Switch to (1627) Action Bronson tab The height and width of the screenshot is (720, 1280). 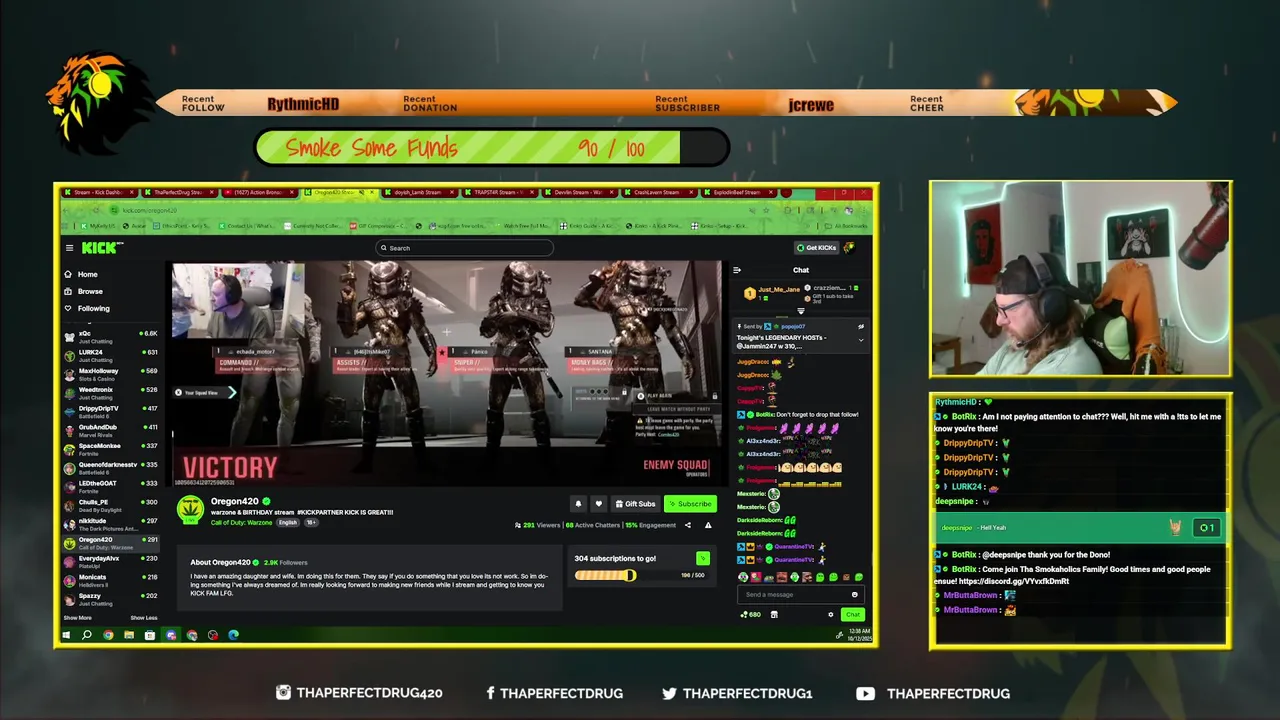(259, 192)
